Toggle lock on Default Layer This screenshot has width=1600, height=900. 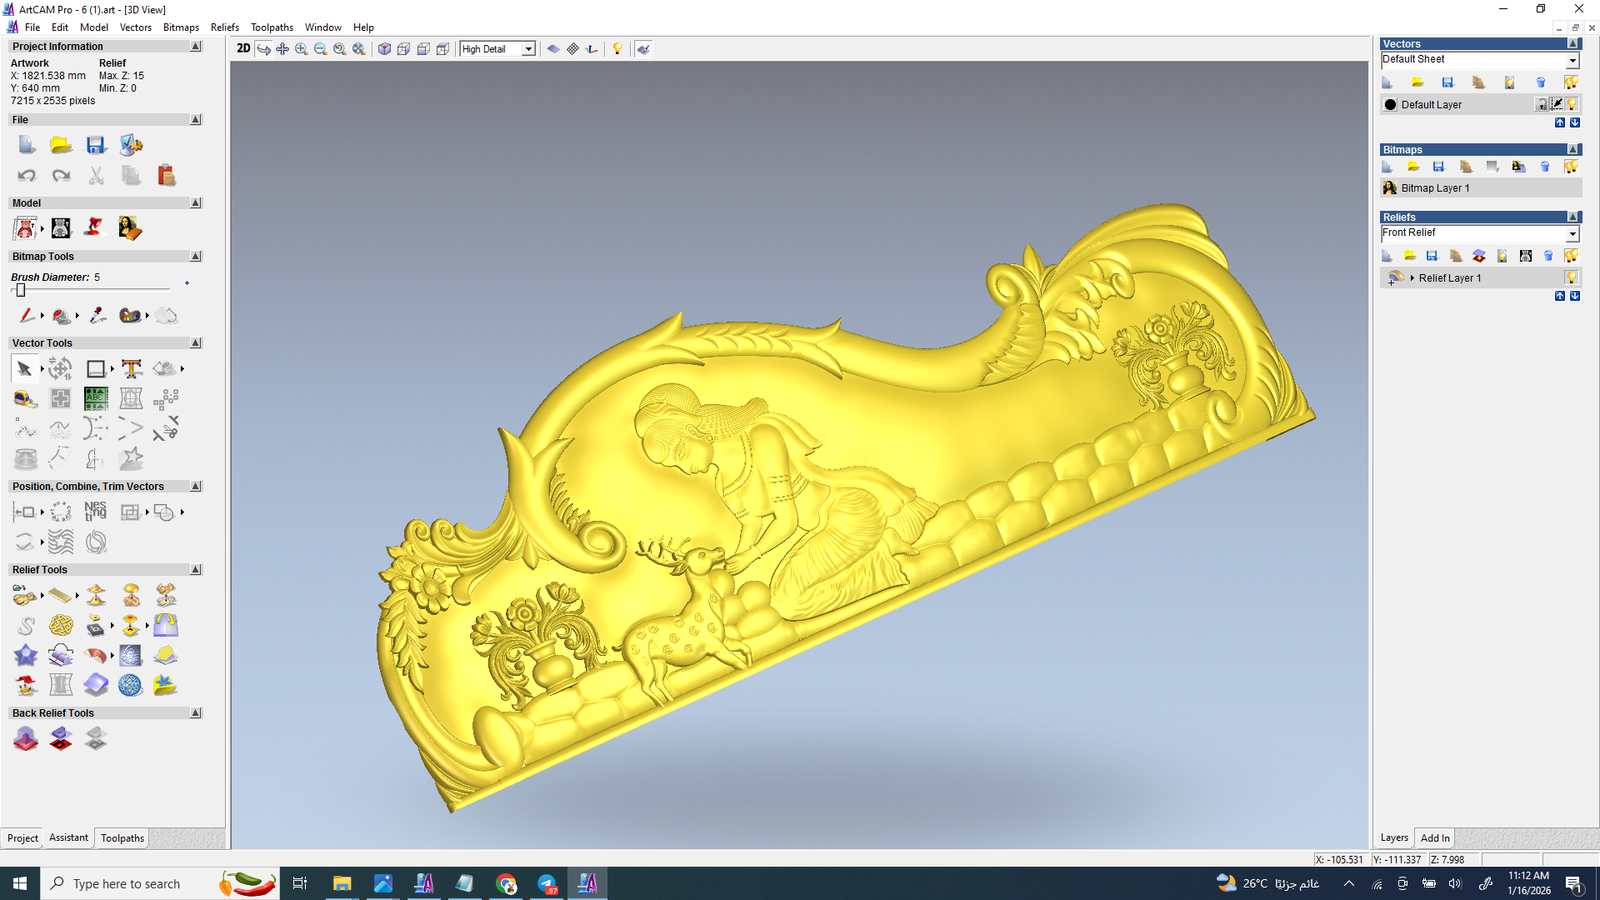[1541, 104]
